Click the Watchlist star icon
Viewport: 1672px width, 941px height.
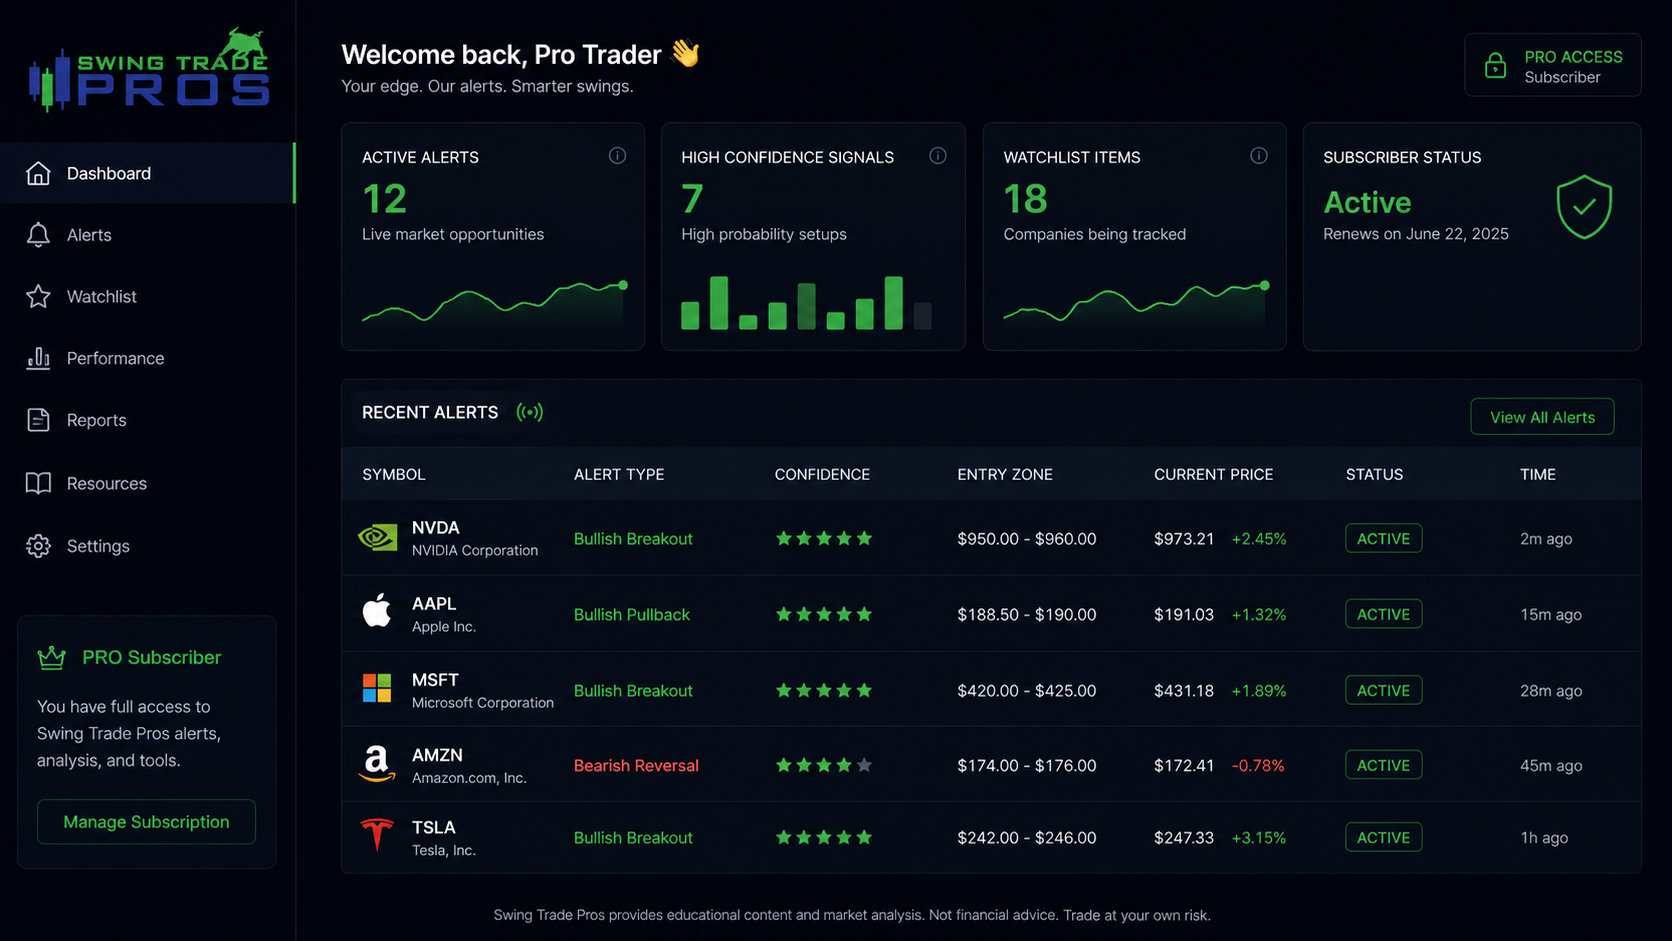point(38,297)
